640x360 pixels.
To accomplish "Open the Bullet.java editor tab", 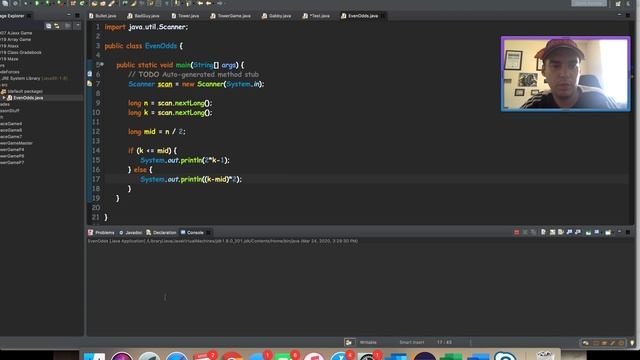I will tap(103, 16).
